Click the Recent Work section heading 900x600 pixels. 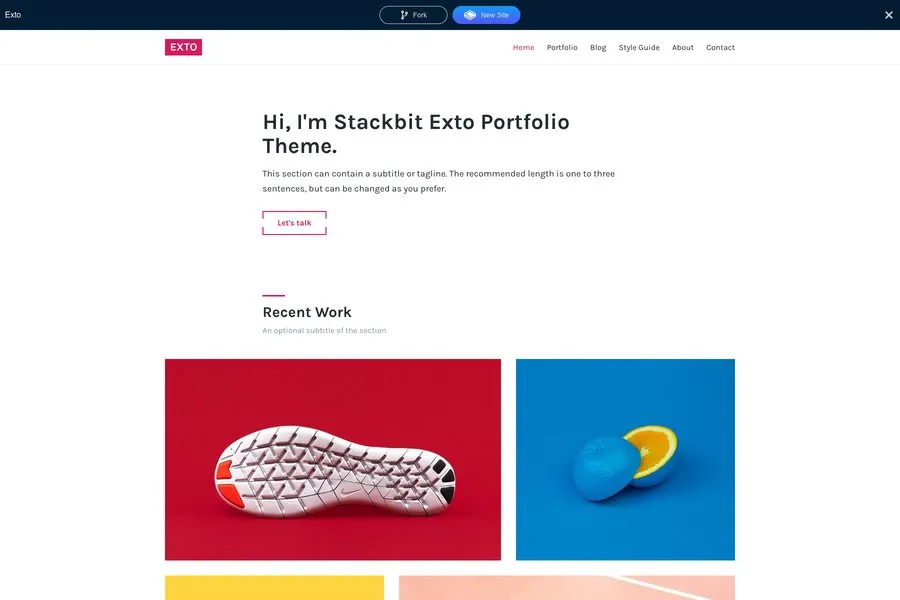[307, 312]
